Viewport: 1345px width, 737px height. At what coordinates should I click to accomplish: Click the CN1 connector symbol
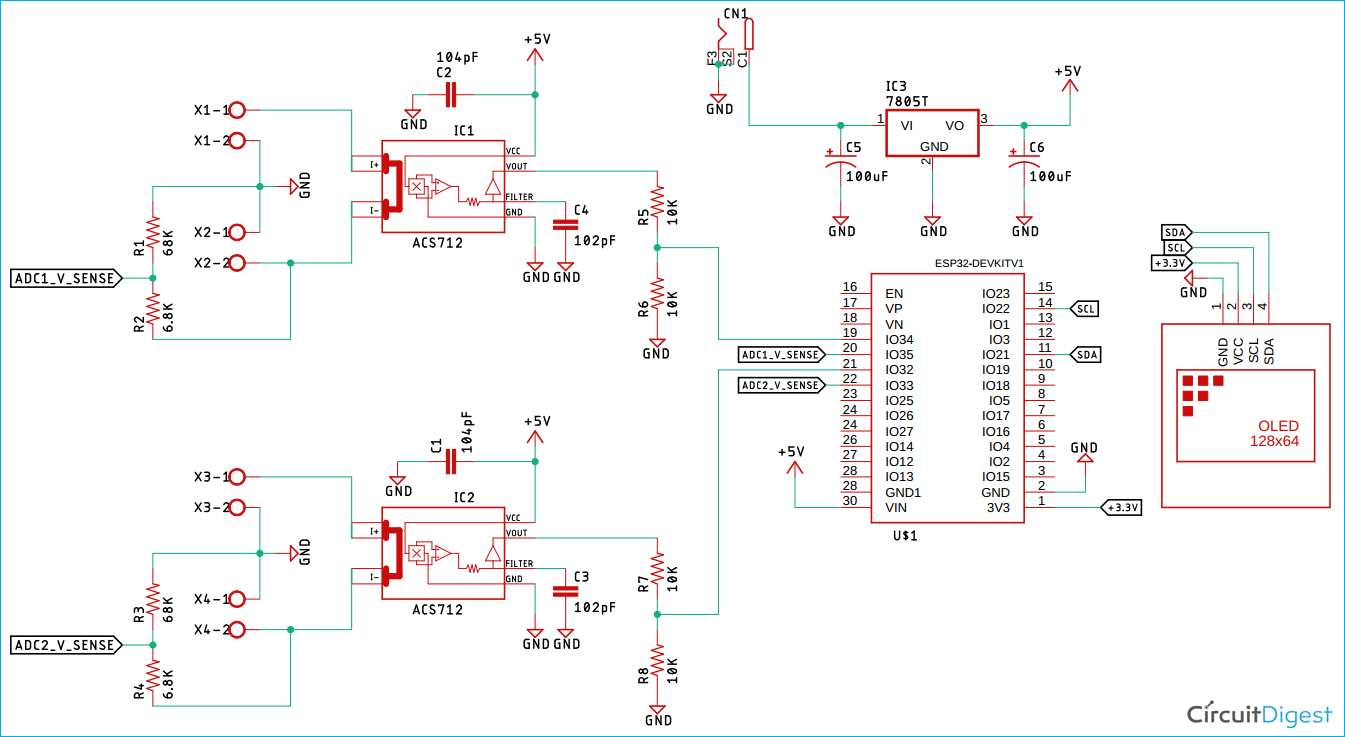(x=750, y=35)
